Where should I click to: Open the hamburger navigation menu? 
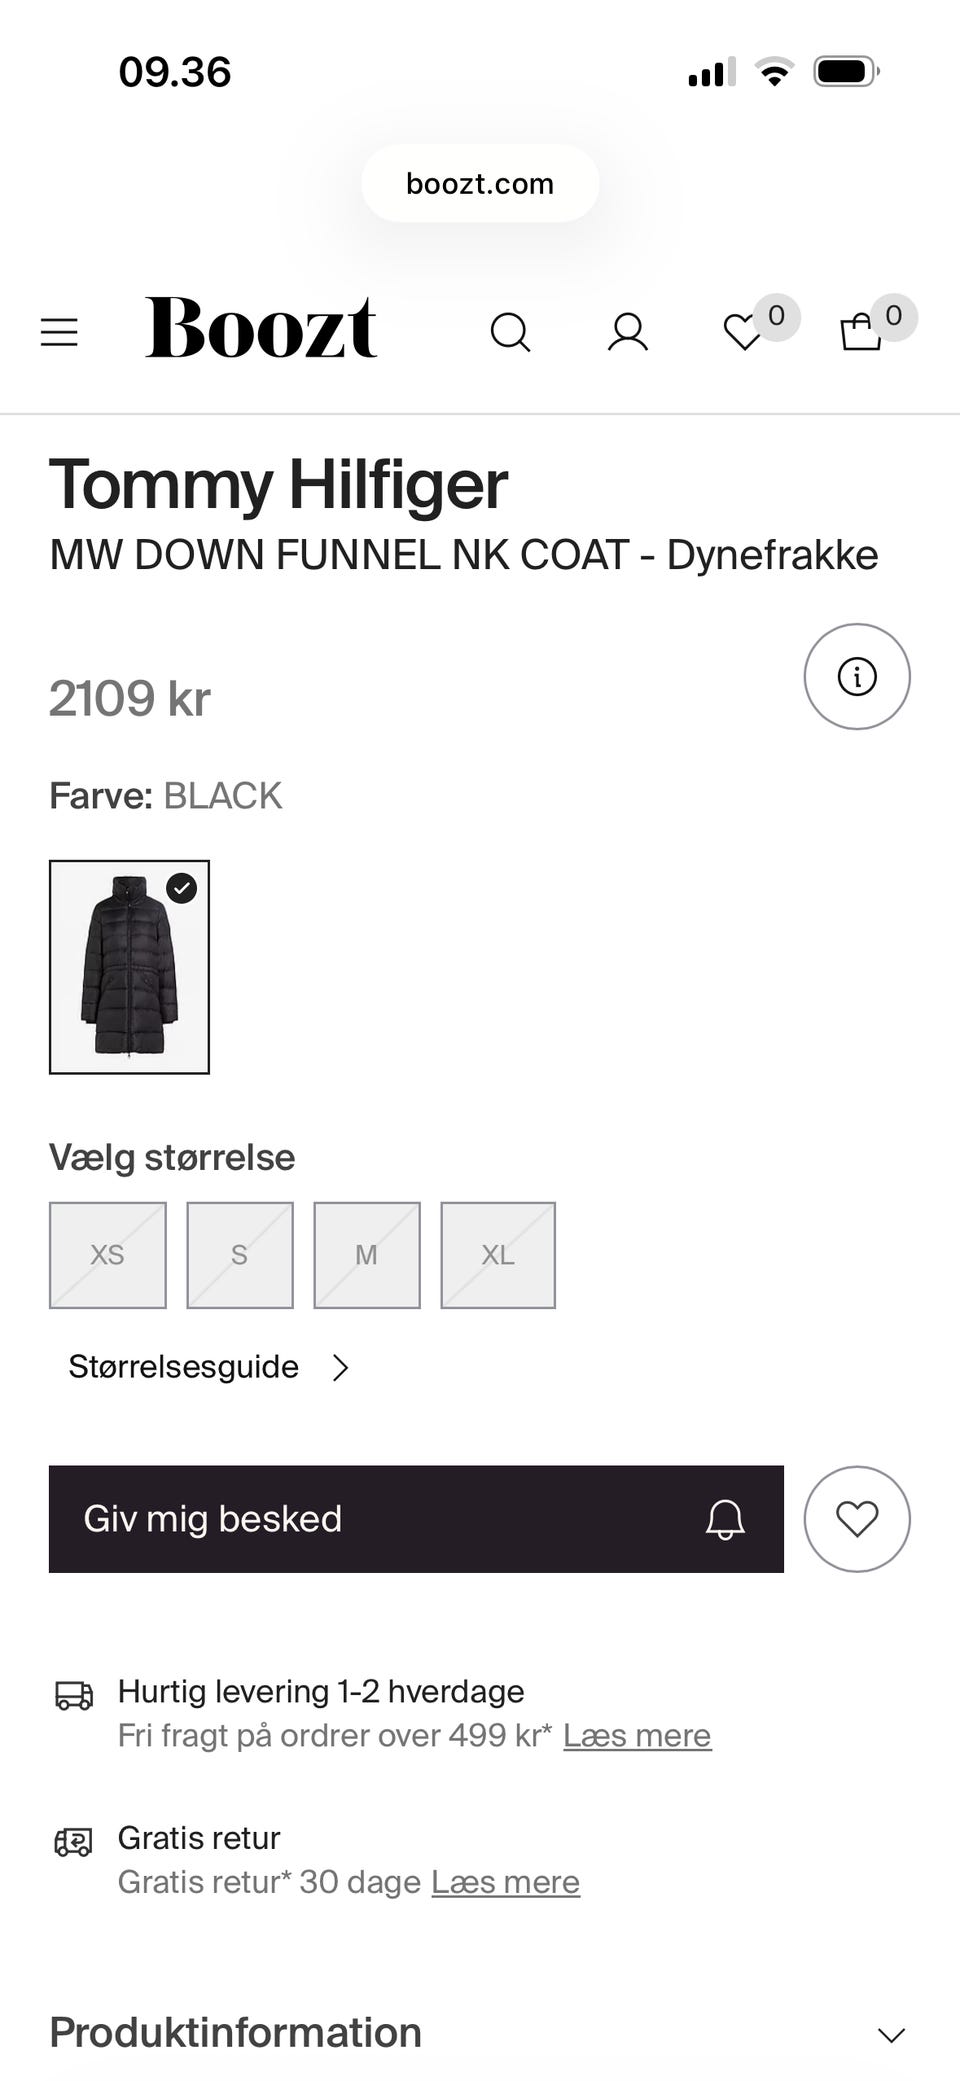[59, 332]
